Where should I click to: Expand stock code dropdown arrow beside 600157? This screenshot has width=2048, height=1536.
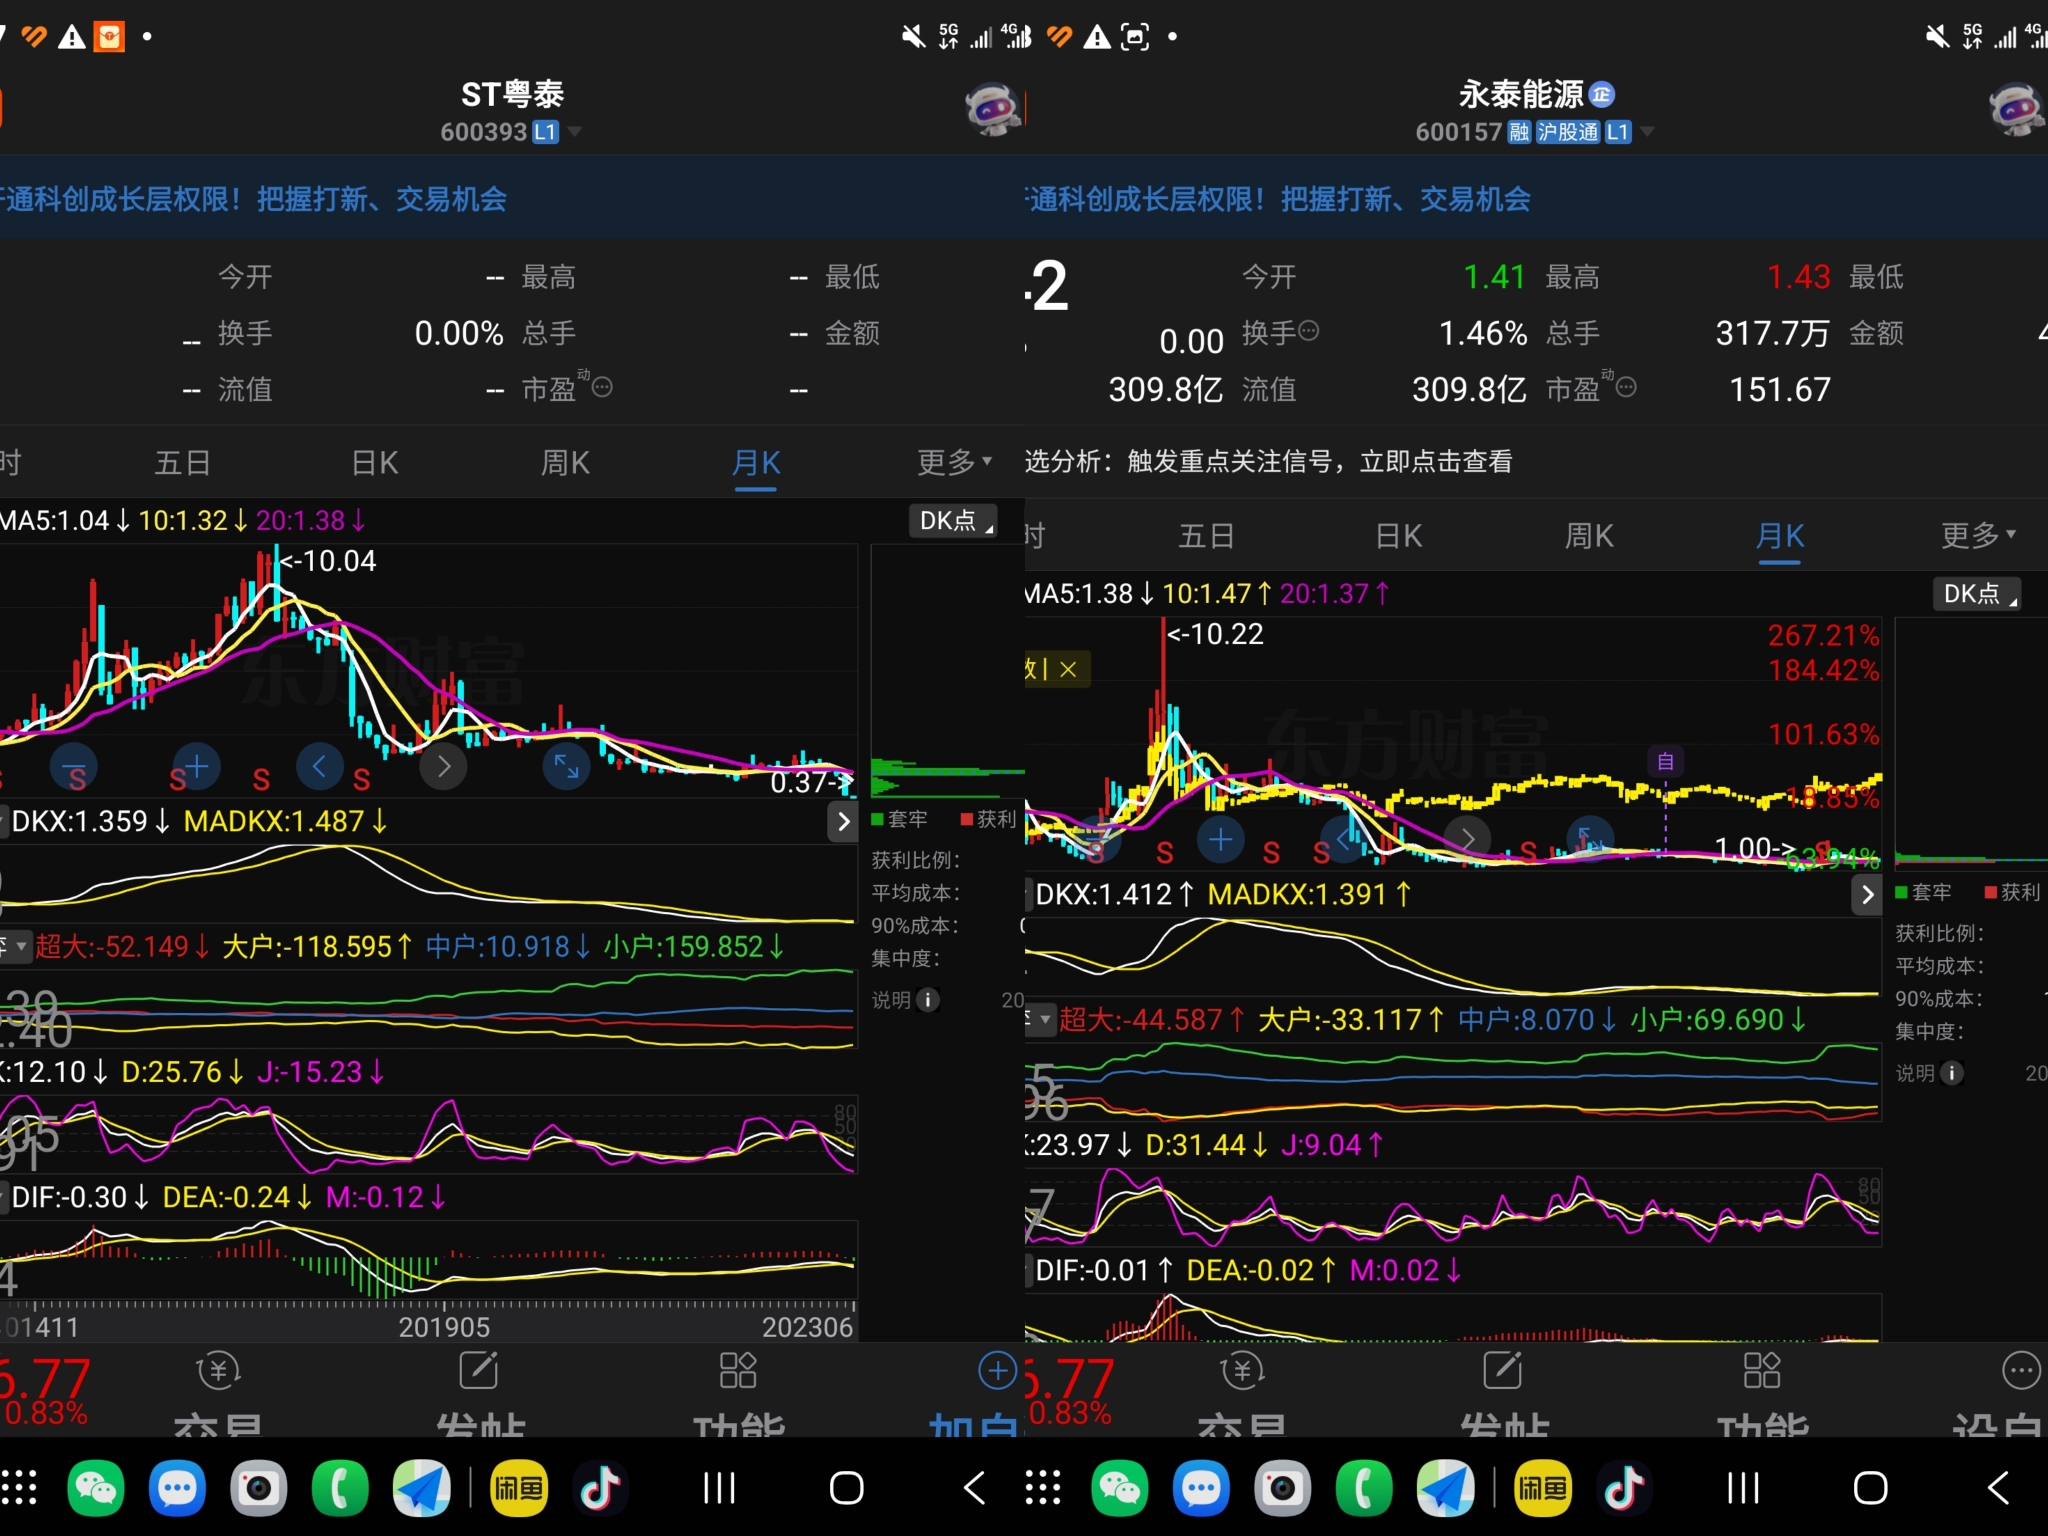pos(1647,131)
